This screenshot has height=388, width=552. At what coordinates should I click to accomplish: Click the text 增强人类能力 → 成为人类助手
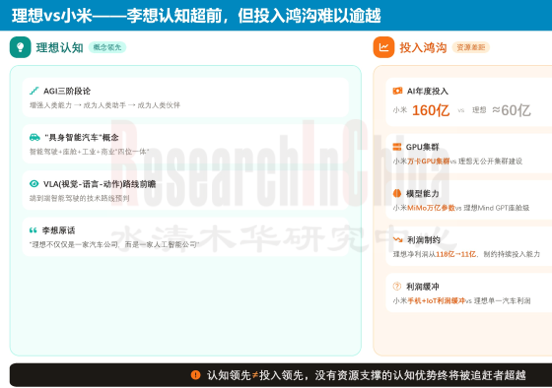point(77,105)
